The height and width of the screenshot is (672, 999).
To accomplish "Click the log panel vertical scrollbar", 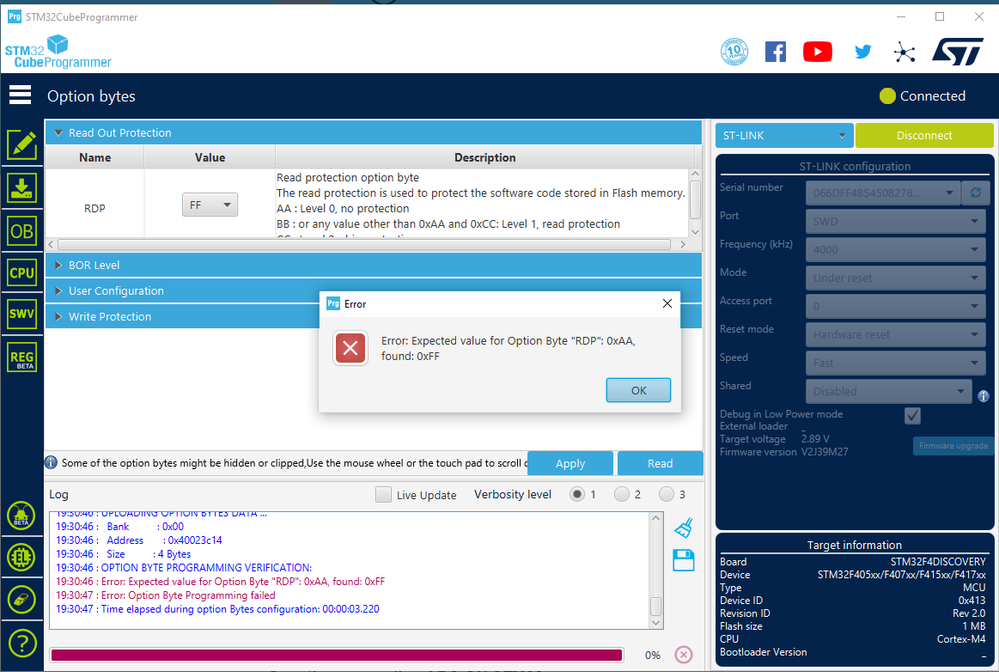I will pyautogui.click(x=656, y=571).
